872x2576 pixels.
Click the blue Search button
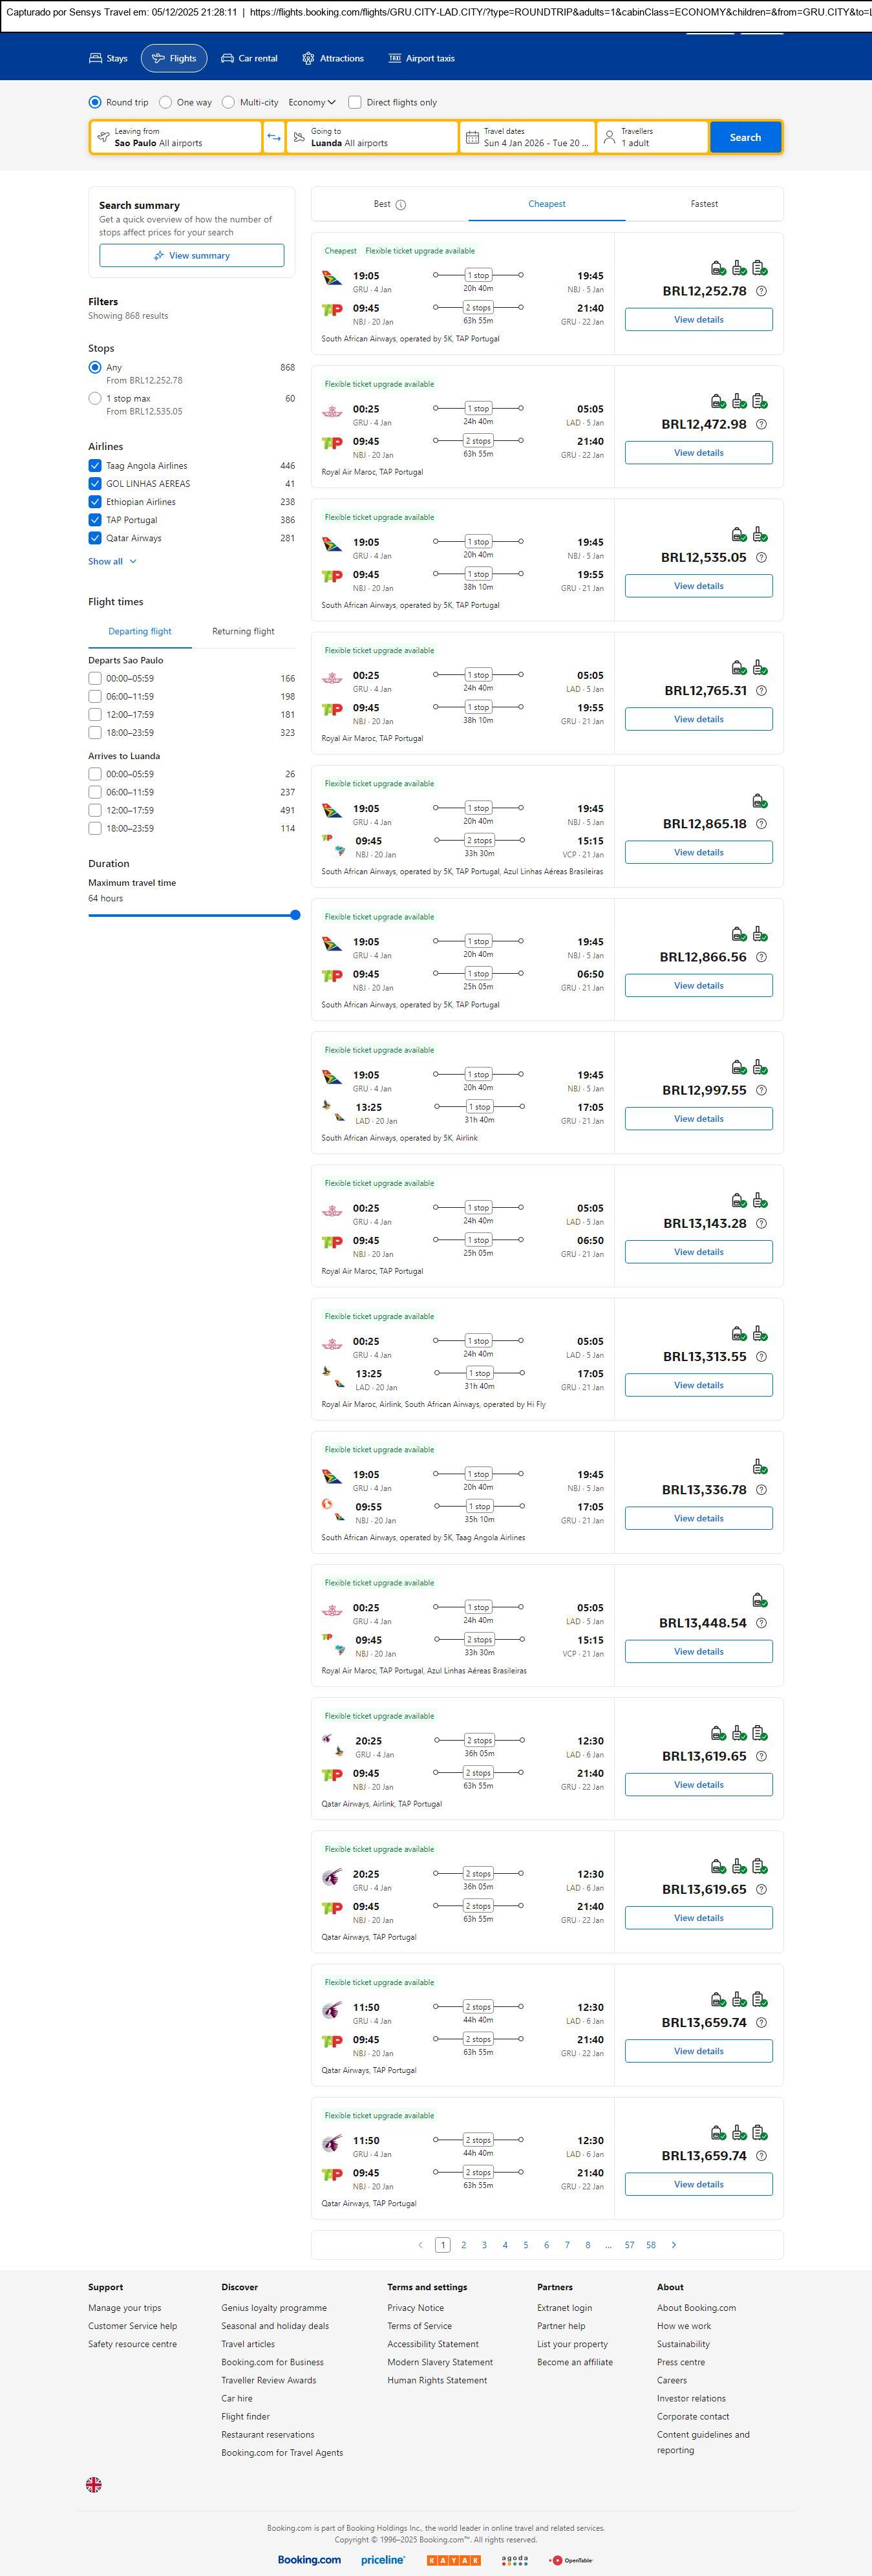point(745,137)
